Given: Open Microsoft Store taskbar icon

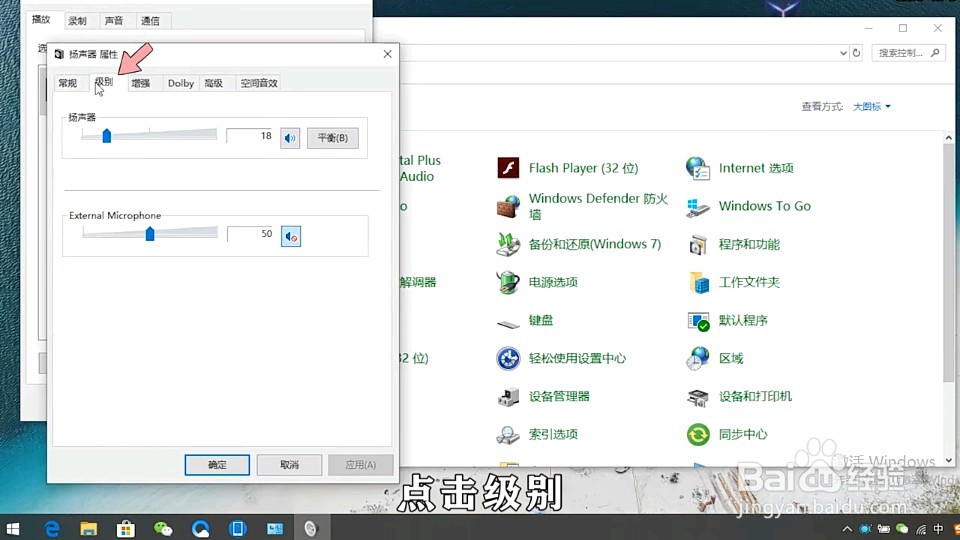Looking at the screenshot, I should [x=126, y=528].
